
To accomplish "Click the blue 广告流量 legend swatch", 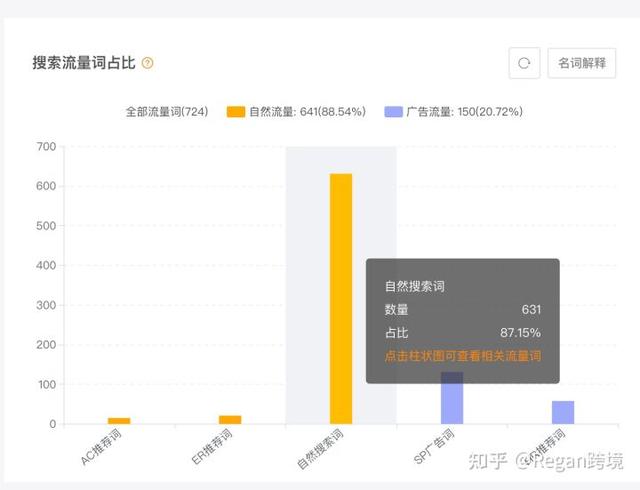I will click(x=393, y=112).
